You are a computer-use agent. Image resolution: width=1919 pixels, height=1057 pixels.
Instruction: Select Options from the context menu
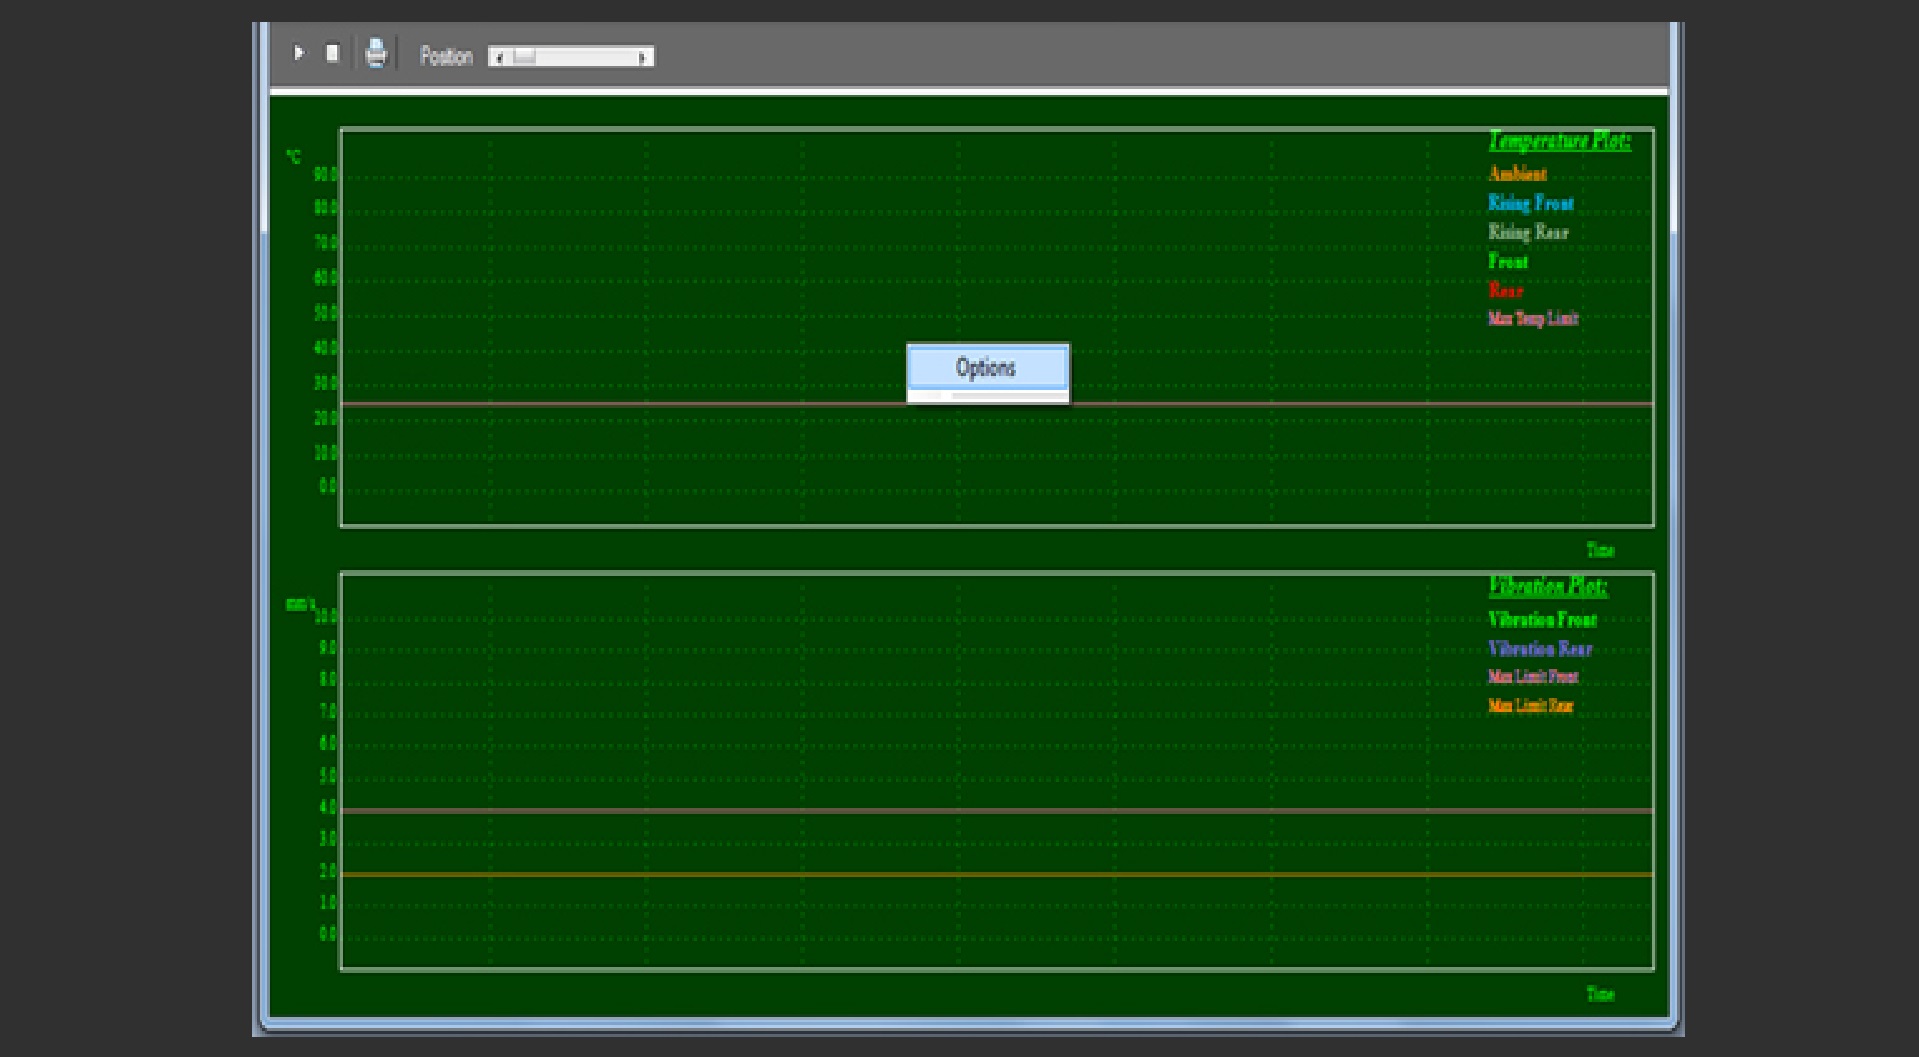(986, 368)
